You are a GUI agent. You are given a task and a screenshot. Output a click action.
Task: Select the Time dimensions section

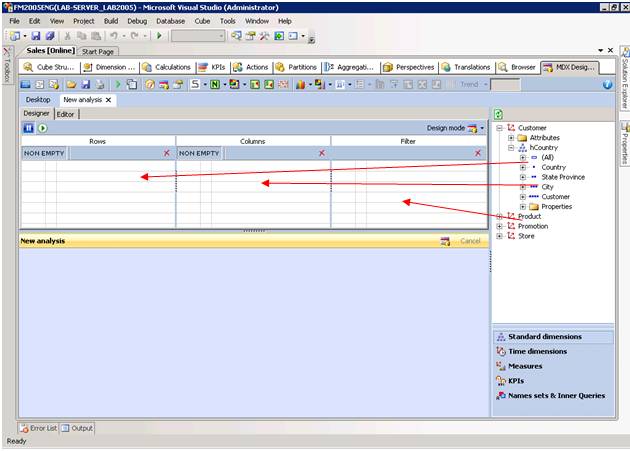[553, 352]
